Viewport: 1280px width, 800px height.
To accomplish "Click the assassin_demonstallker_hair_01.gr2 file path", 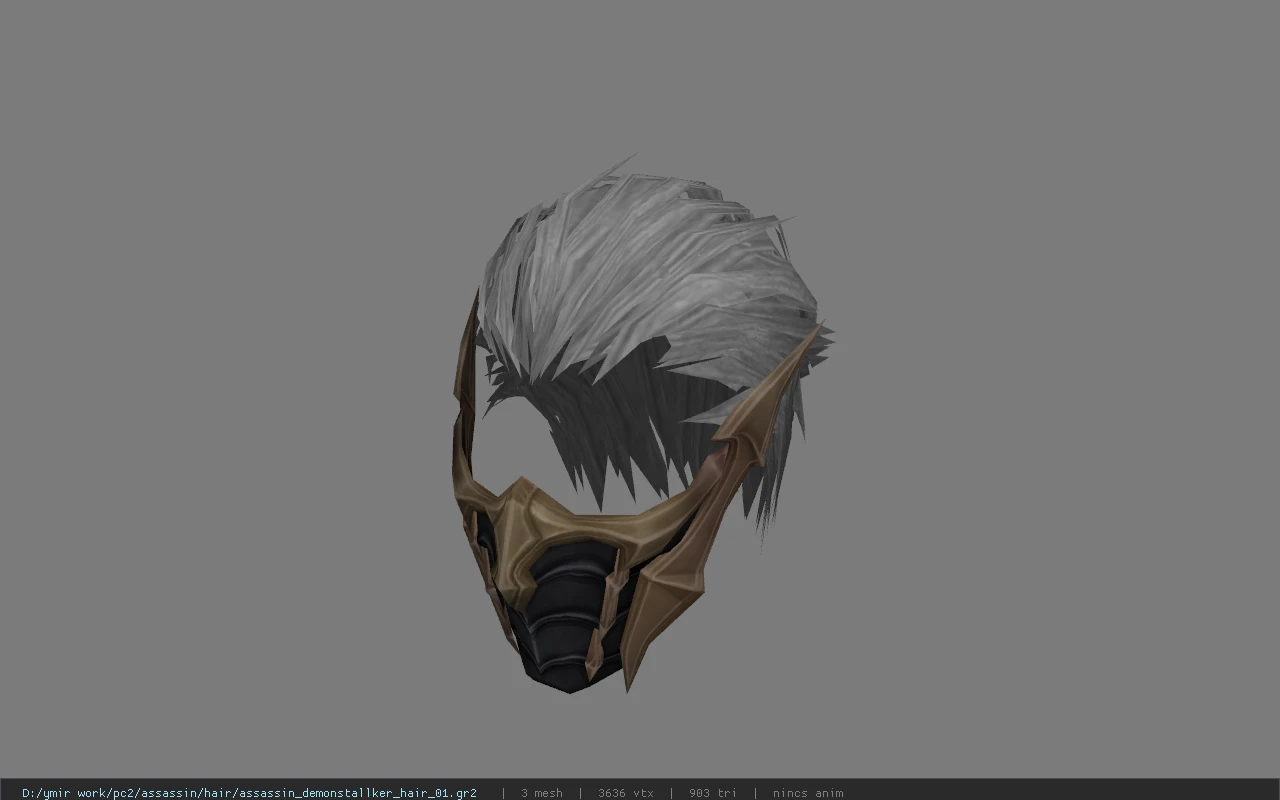I will pyautogui.click(x=249, y=793).
